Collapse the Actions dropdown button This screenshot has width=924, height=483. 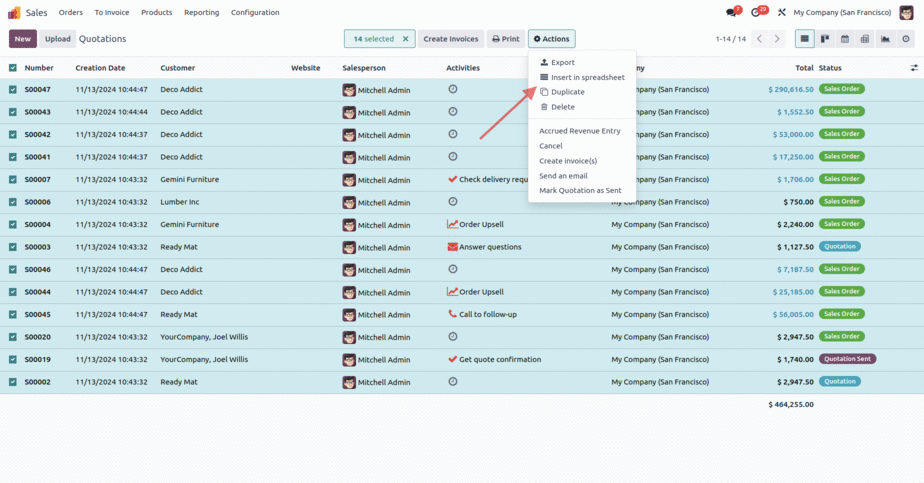click(x=551, y=39)
